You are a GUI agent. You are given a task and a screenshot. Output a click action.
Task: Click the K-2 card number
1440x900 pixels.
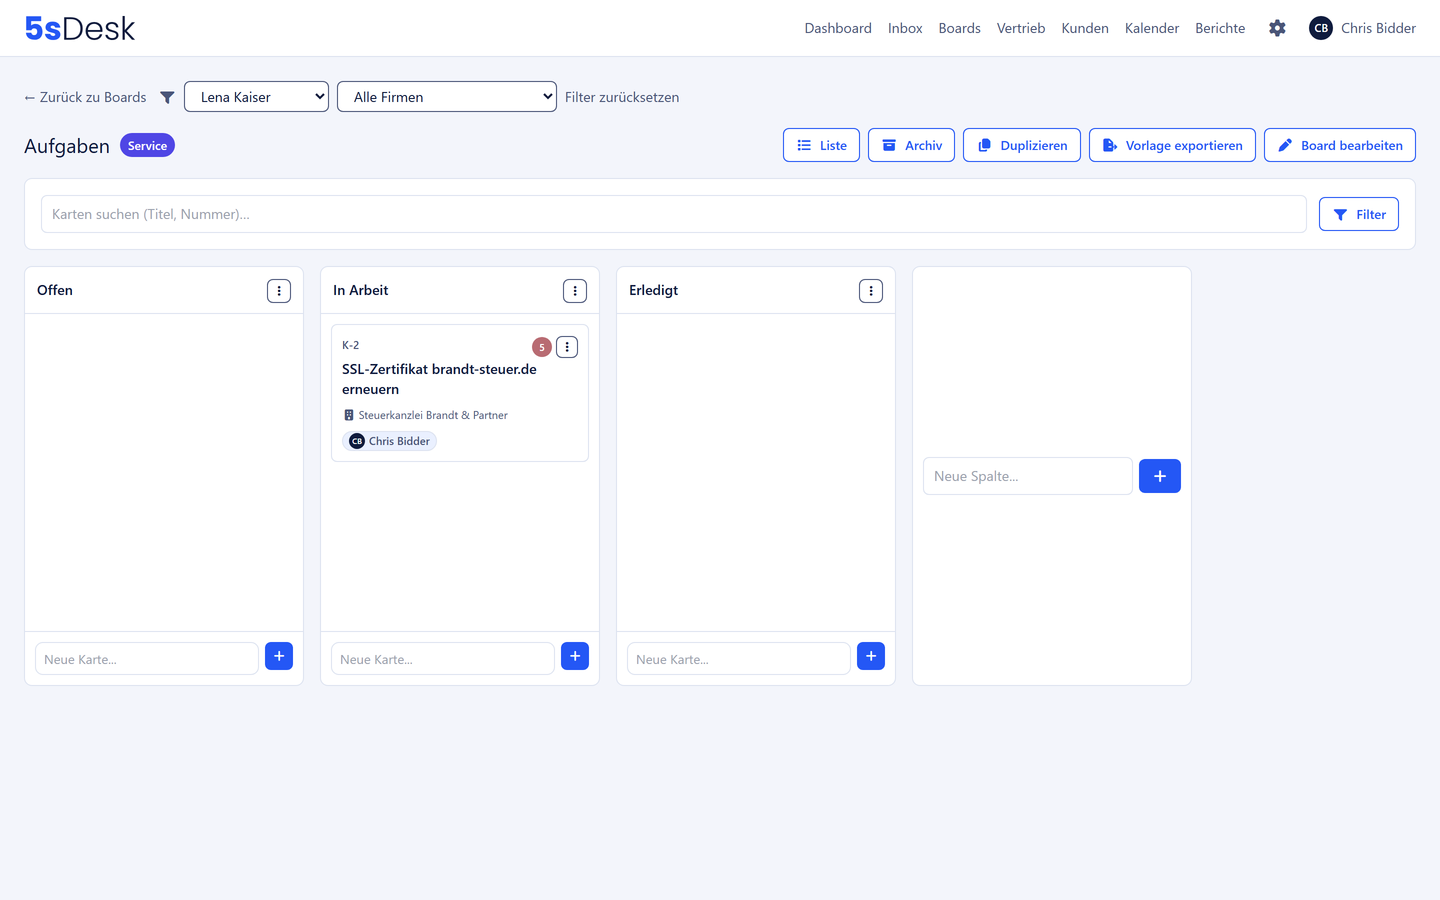350,345
